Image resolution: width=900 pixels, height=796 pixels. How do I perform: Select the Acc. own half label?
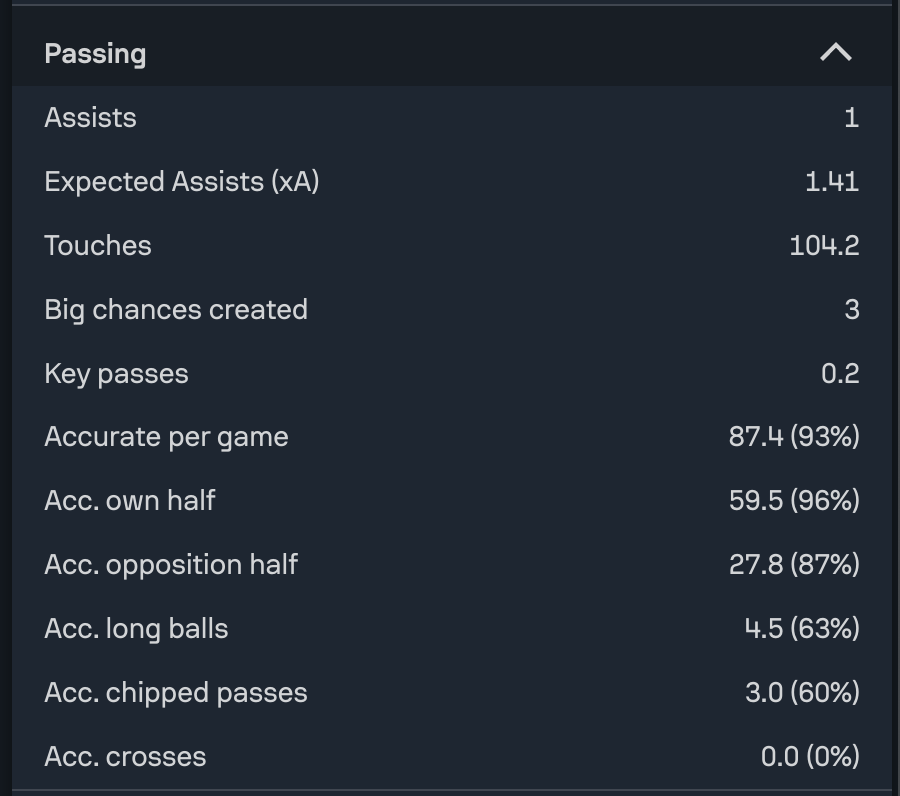[130, 501]
